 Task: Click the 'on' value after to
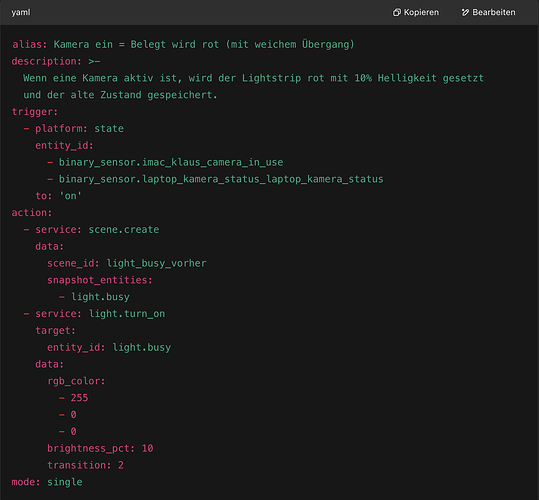70,196
